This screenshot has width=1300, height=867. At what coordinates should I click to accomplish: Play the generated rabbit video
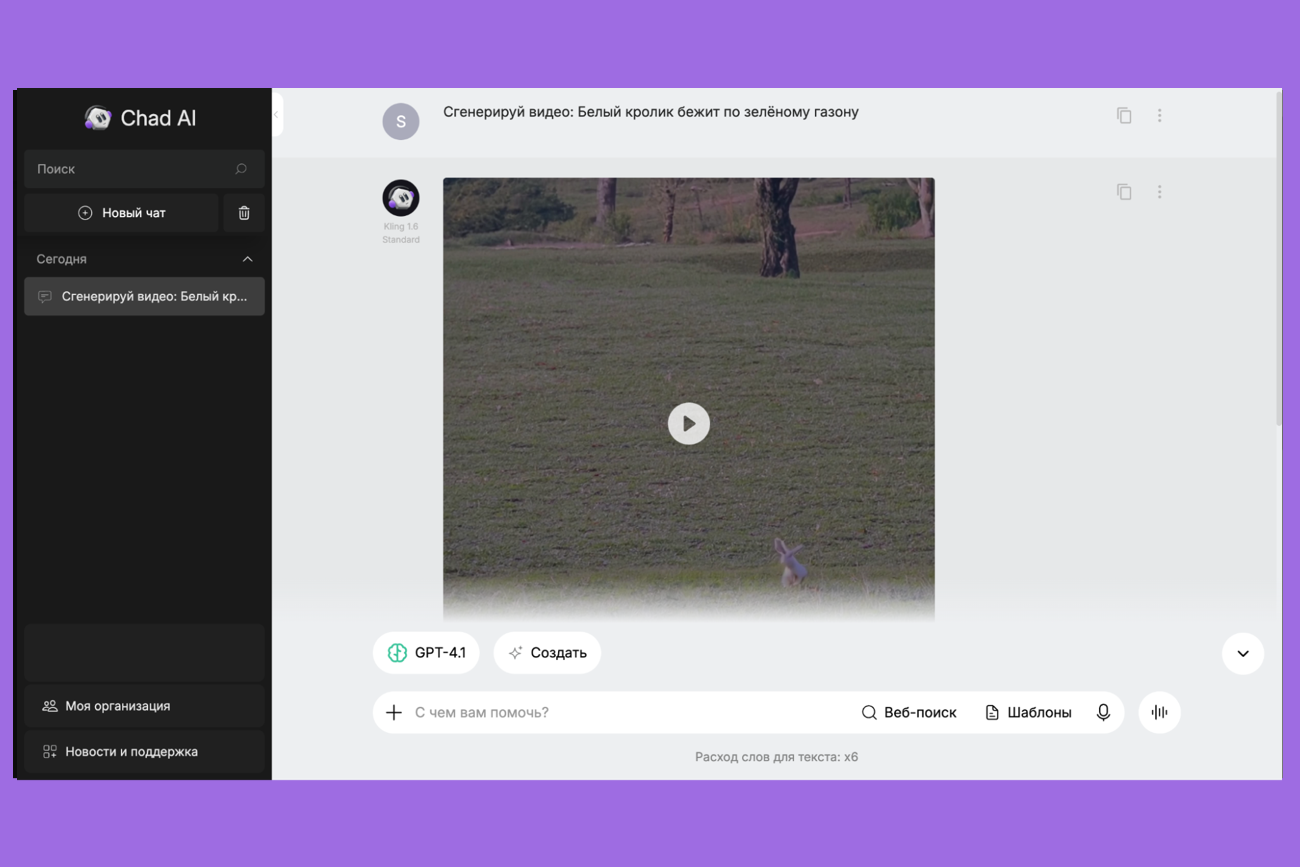point(688,424)
